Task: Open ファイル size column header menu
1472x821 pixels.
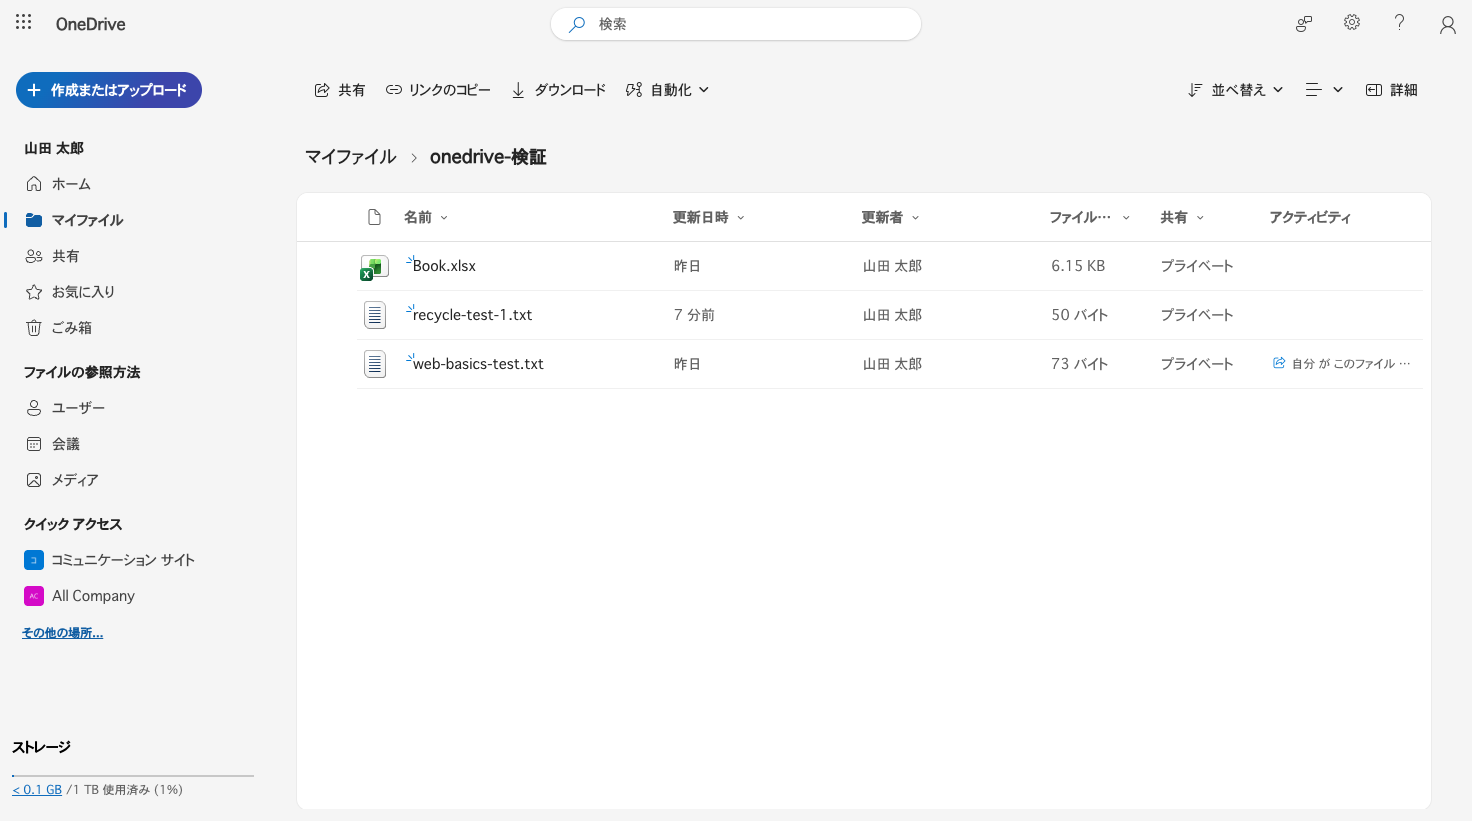Action: tap(1090, 217)
